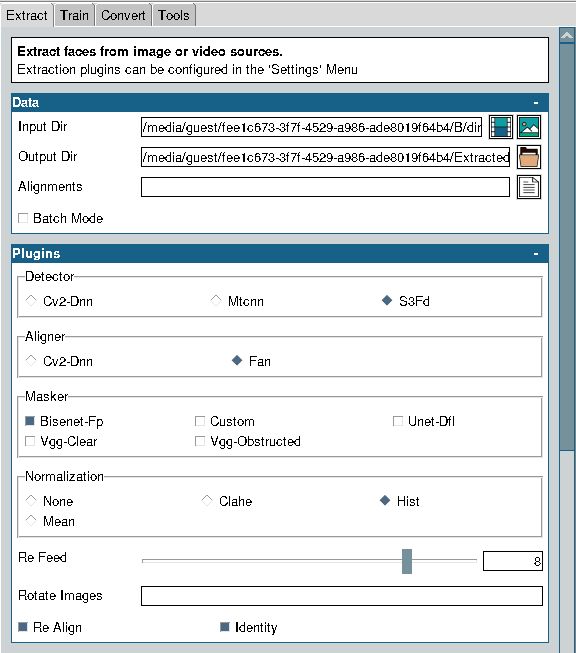Browse for input video file icon
The width and height of the screenshot is (576, 653).
500,127
